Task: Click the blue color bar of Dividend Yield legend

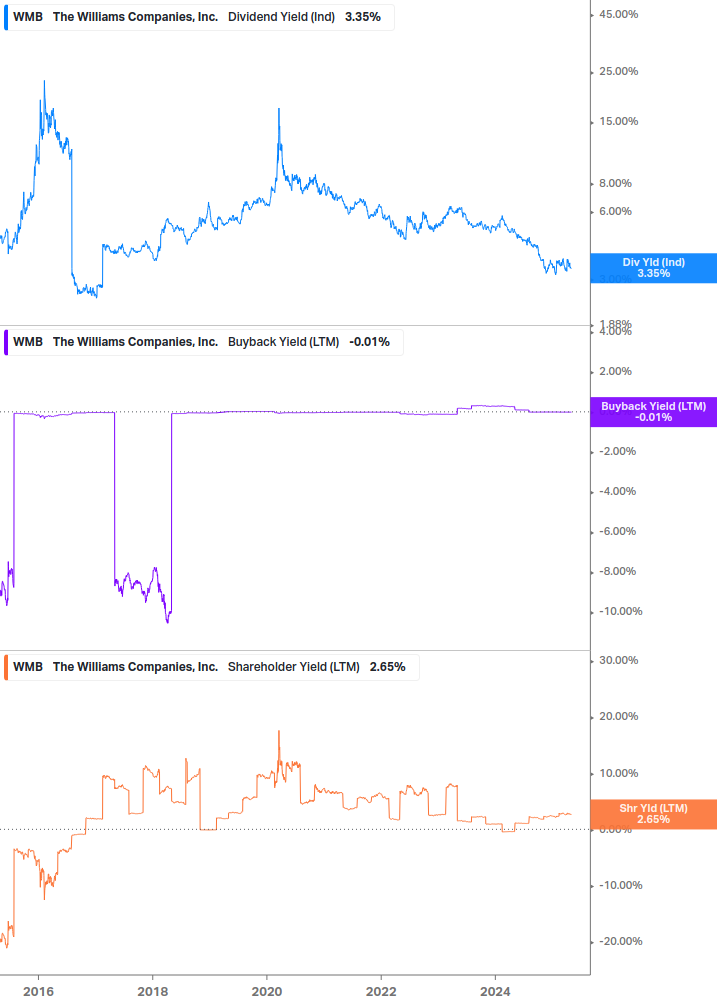Action: (x=6, y=17)
